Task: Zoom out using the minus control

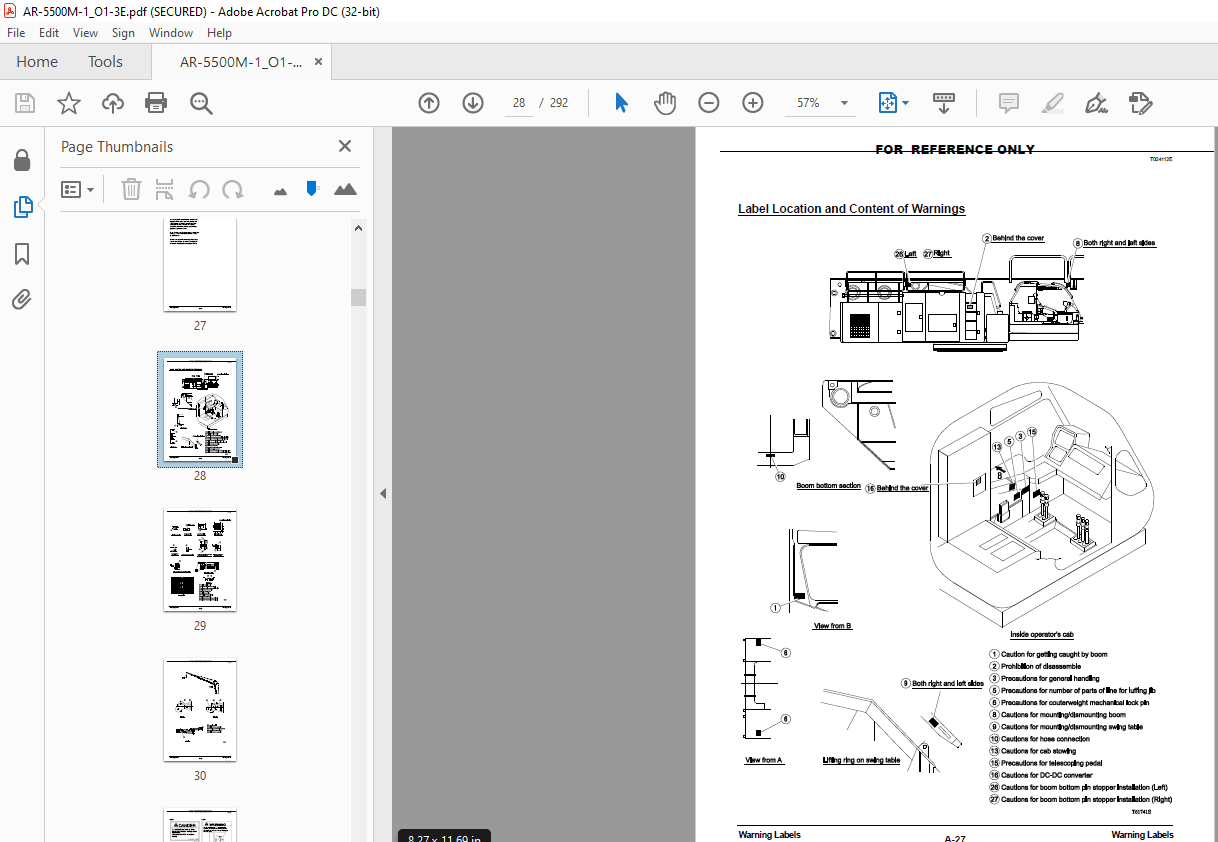Action: [x=708, y=103]
